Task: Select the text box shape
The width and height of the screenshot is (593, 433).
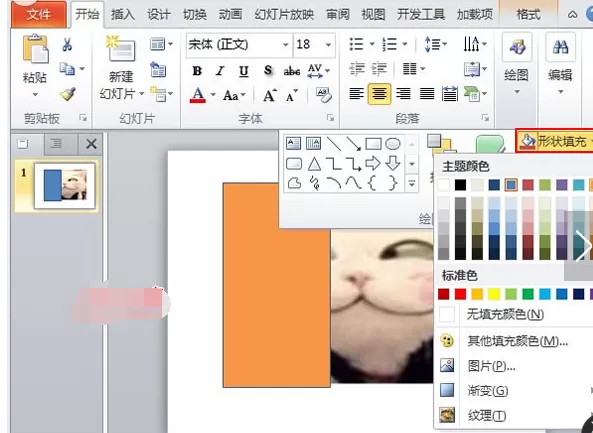Action: [293, 143]
